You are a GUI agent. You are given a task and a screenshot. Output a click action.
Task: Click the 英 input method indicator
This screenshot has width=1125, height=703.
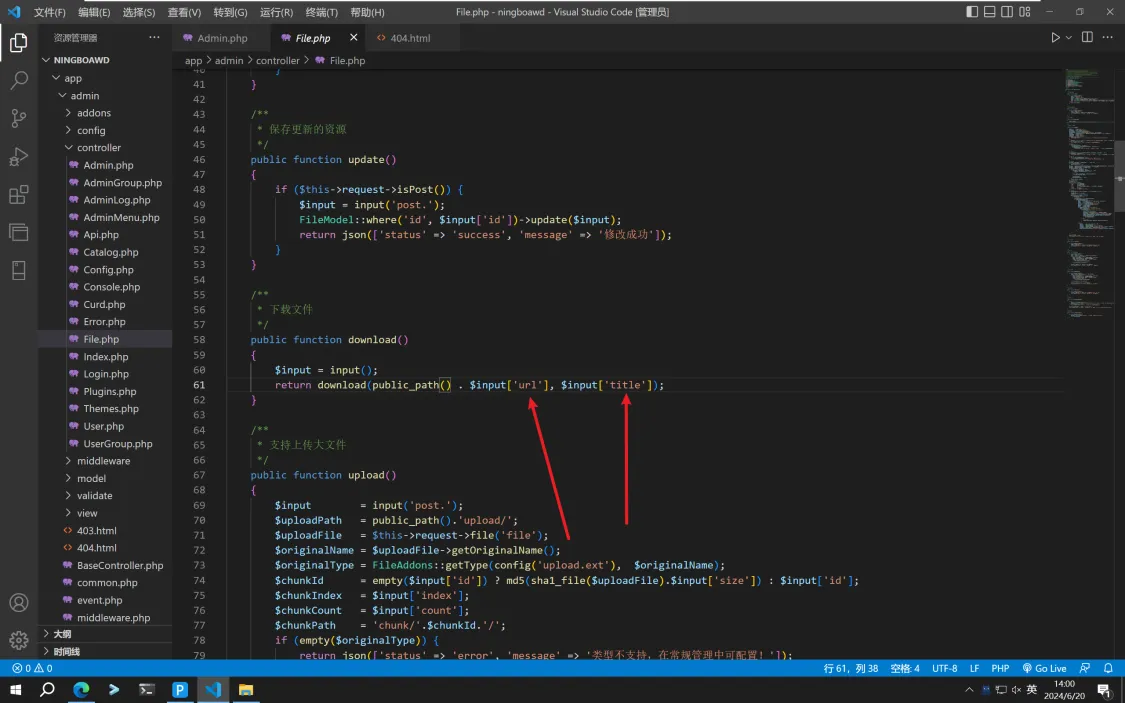1032,690
